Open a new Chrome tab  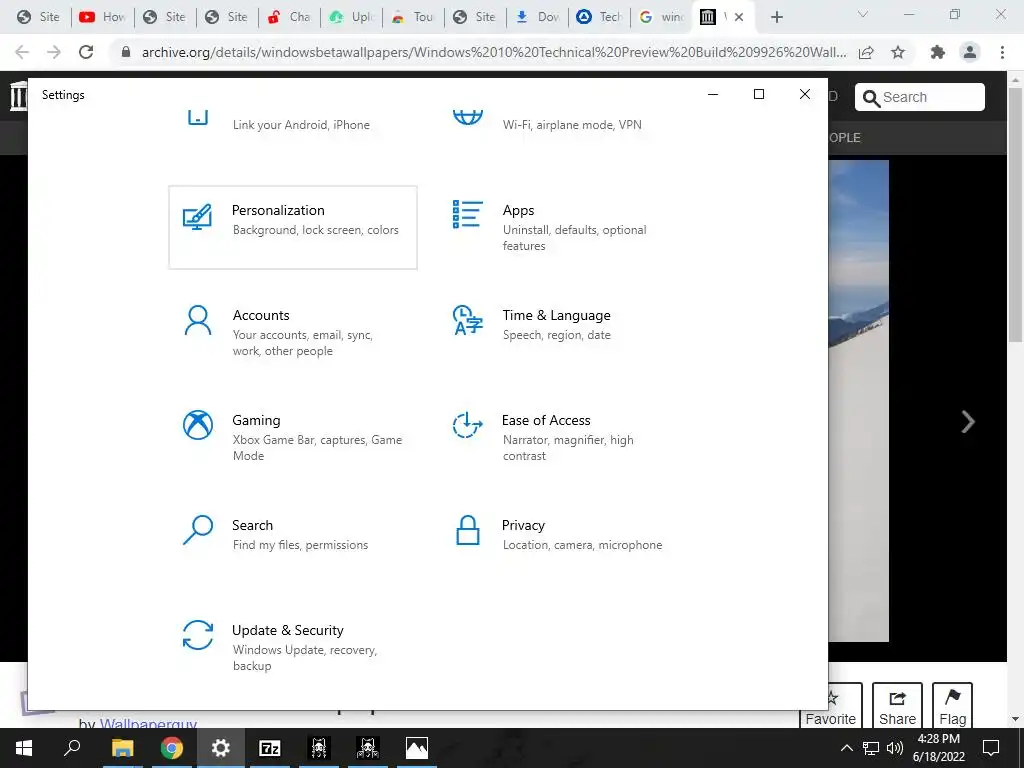click(776, 17)
